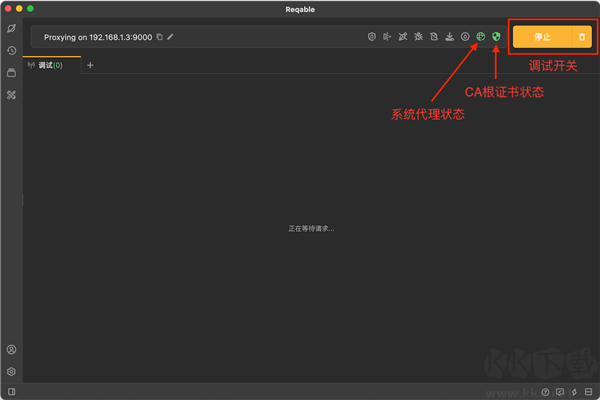Open the history clock icon in sidebar
The height and width of the screenshot is (400, 600).
[x=11, y=51]
